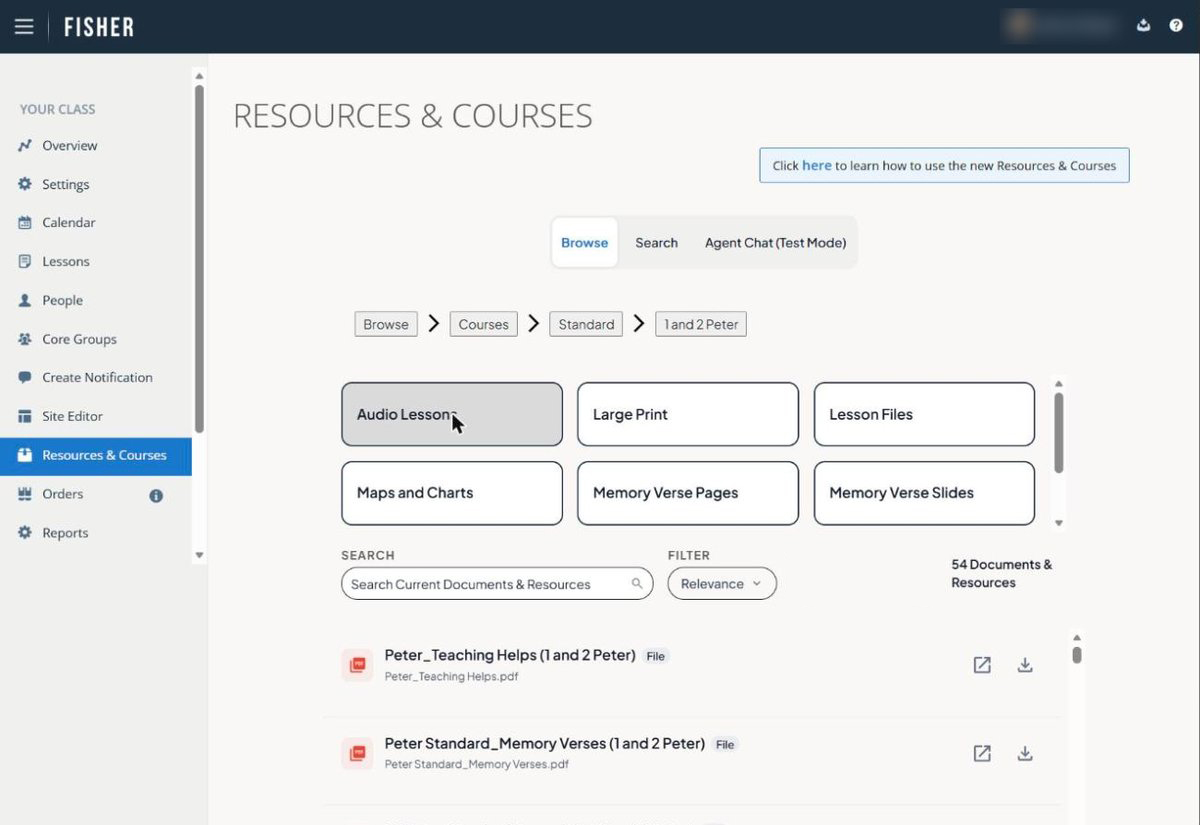This screenshot has width=1200, height=825.
Task: Open the Memory Verse Pages folder
Action: tap(688, 493)
